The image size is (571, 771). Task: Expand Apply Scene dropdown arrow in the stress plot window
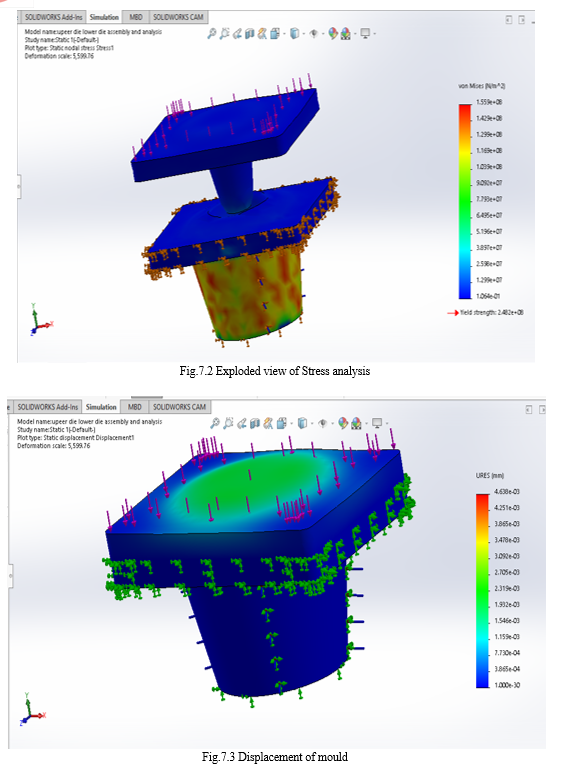pos(355,33)
